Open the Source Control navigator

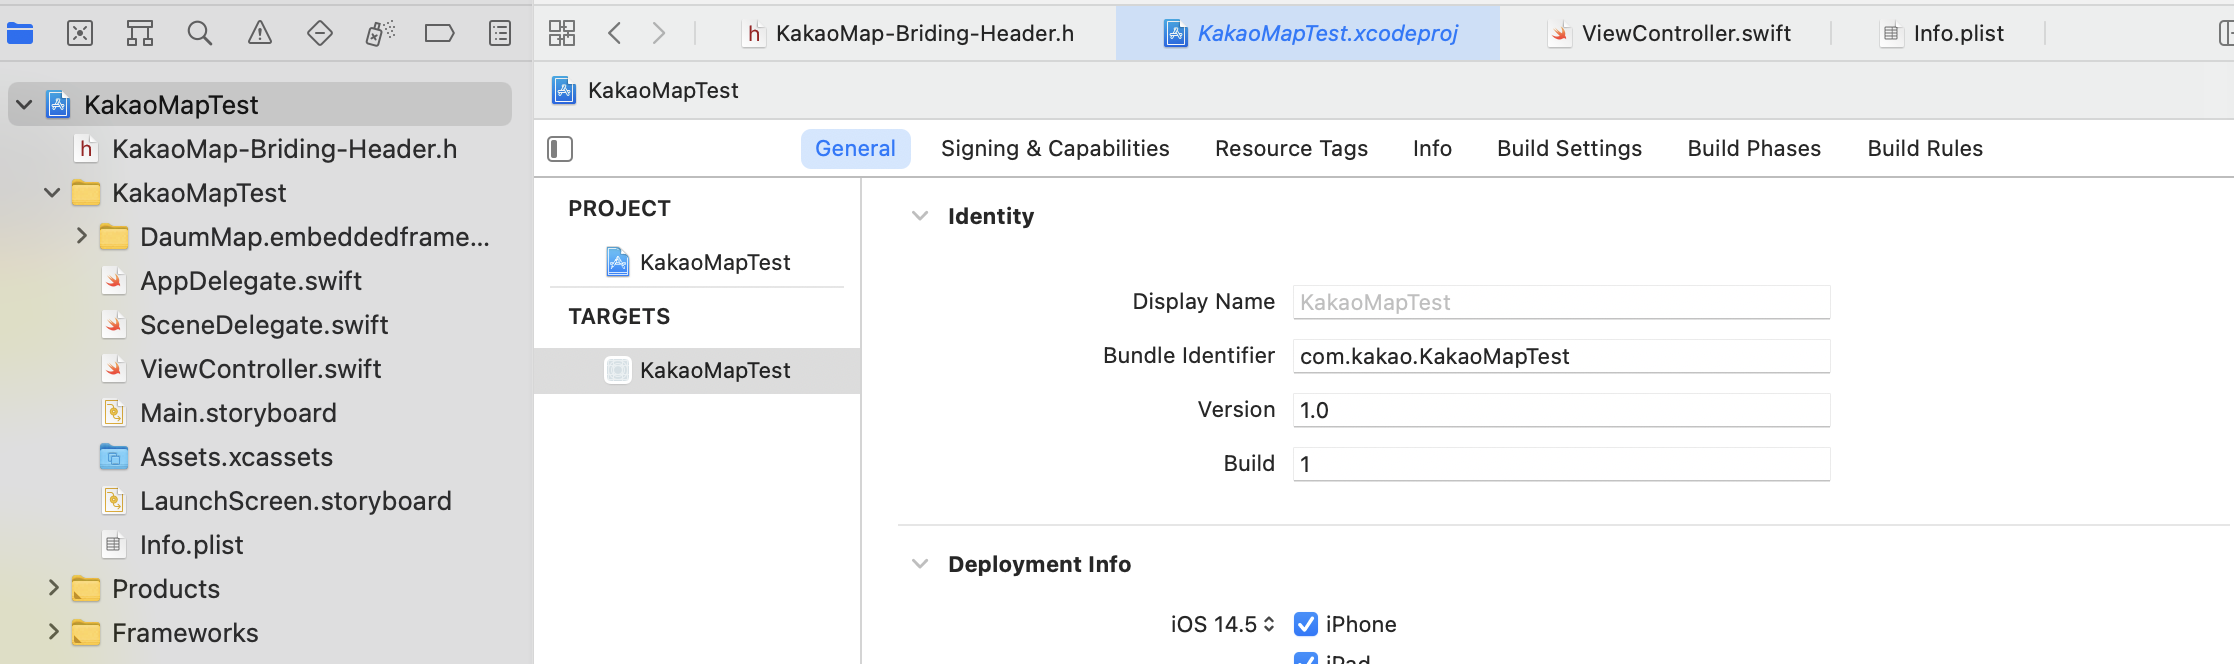80,34
